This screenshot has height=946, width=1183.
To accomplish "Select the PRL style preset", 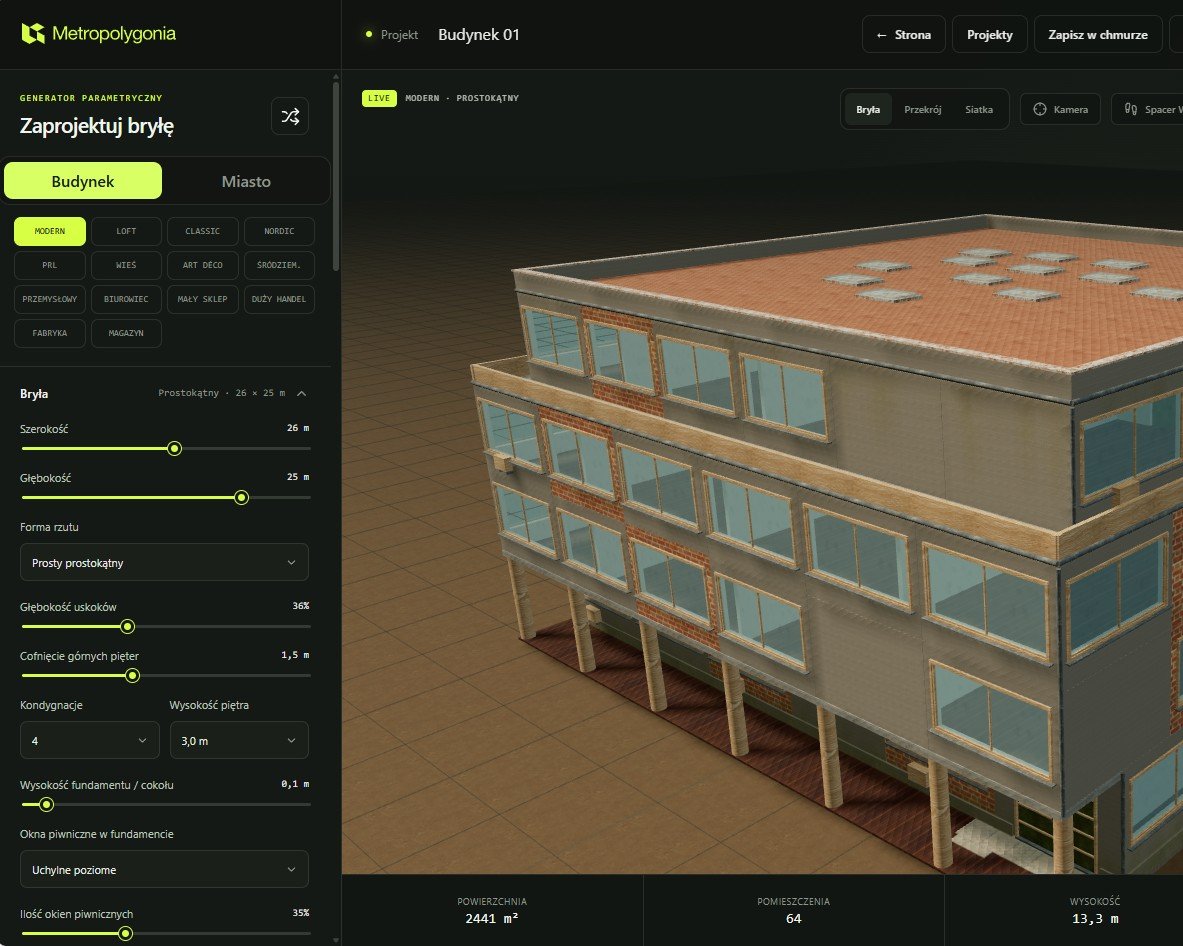I will click(x=50, y=266).
